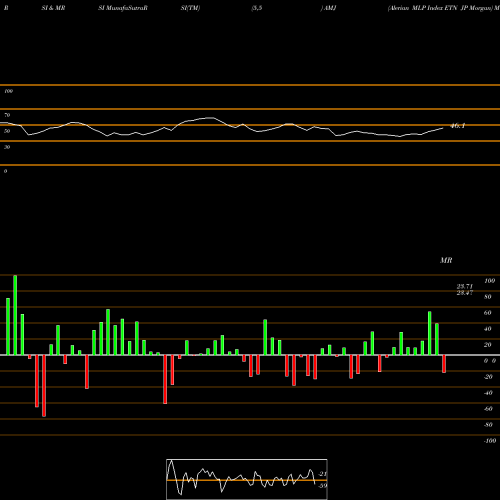Click the '0 0' zero label on MR axis
This screenshot has width=500, height=500.
tap(490, 361)
